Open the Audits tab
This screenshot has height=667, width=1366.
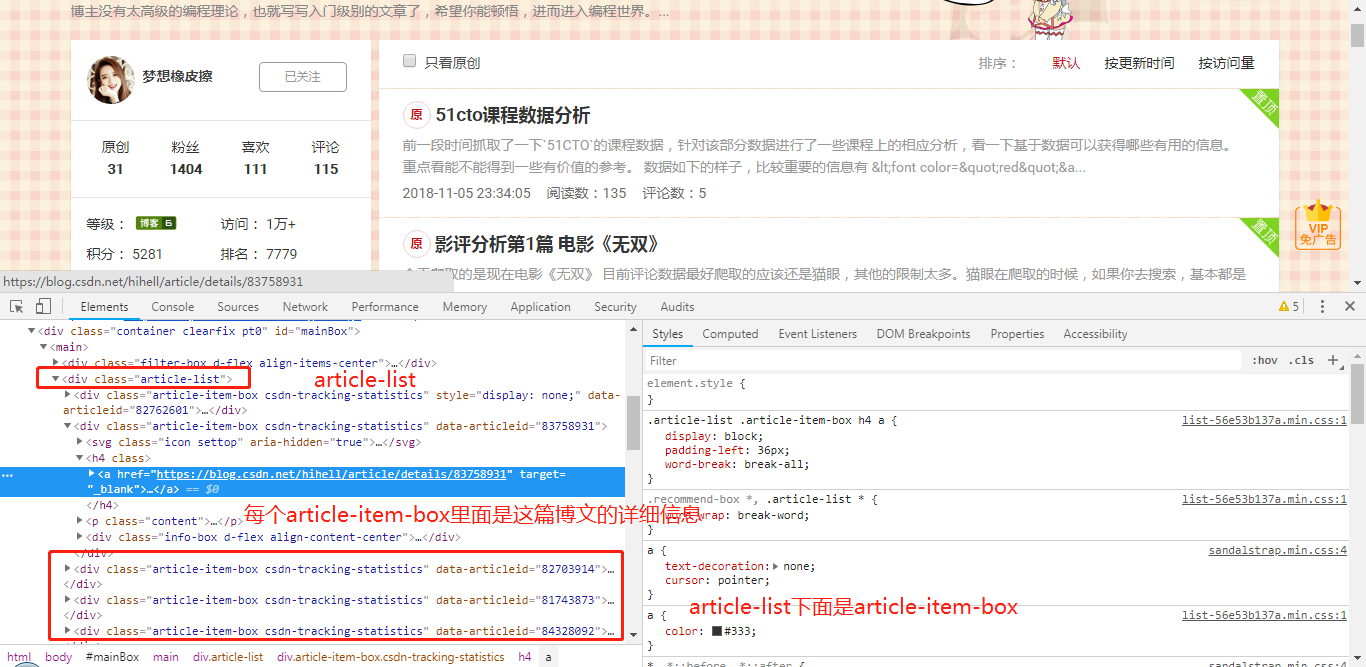pos(677,307)
